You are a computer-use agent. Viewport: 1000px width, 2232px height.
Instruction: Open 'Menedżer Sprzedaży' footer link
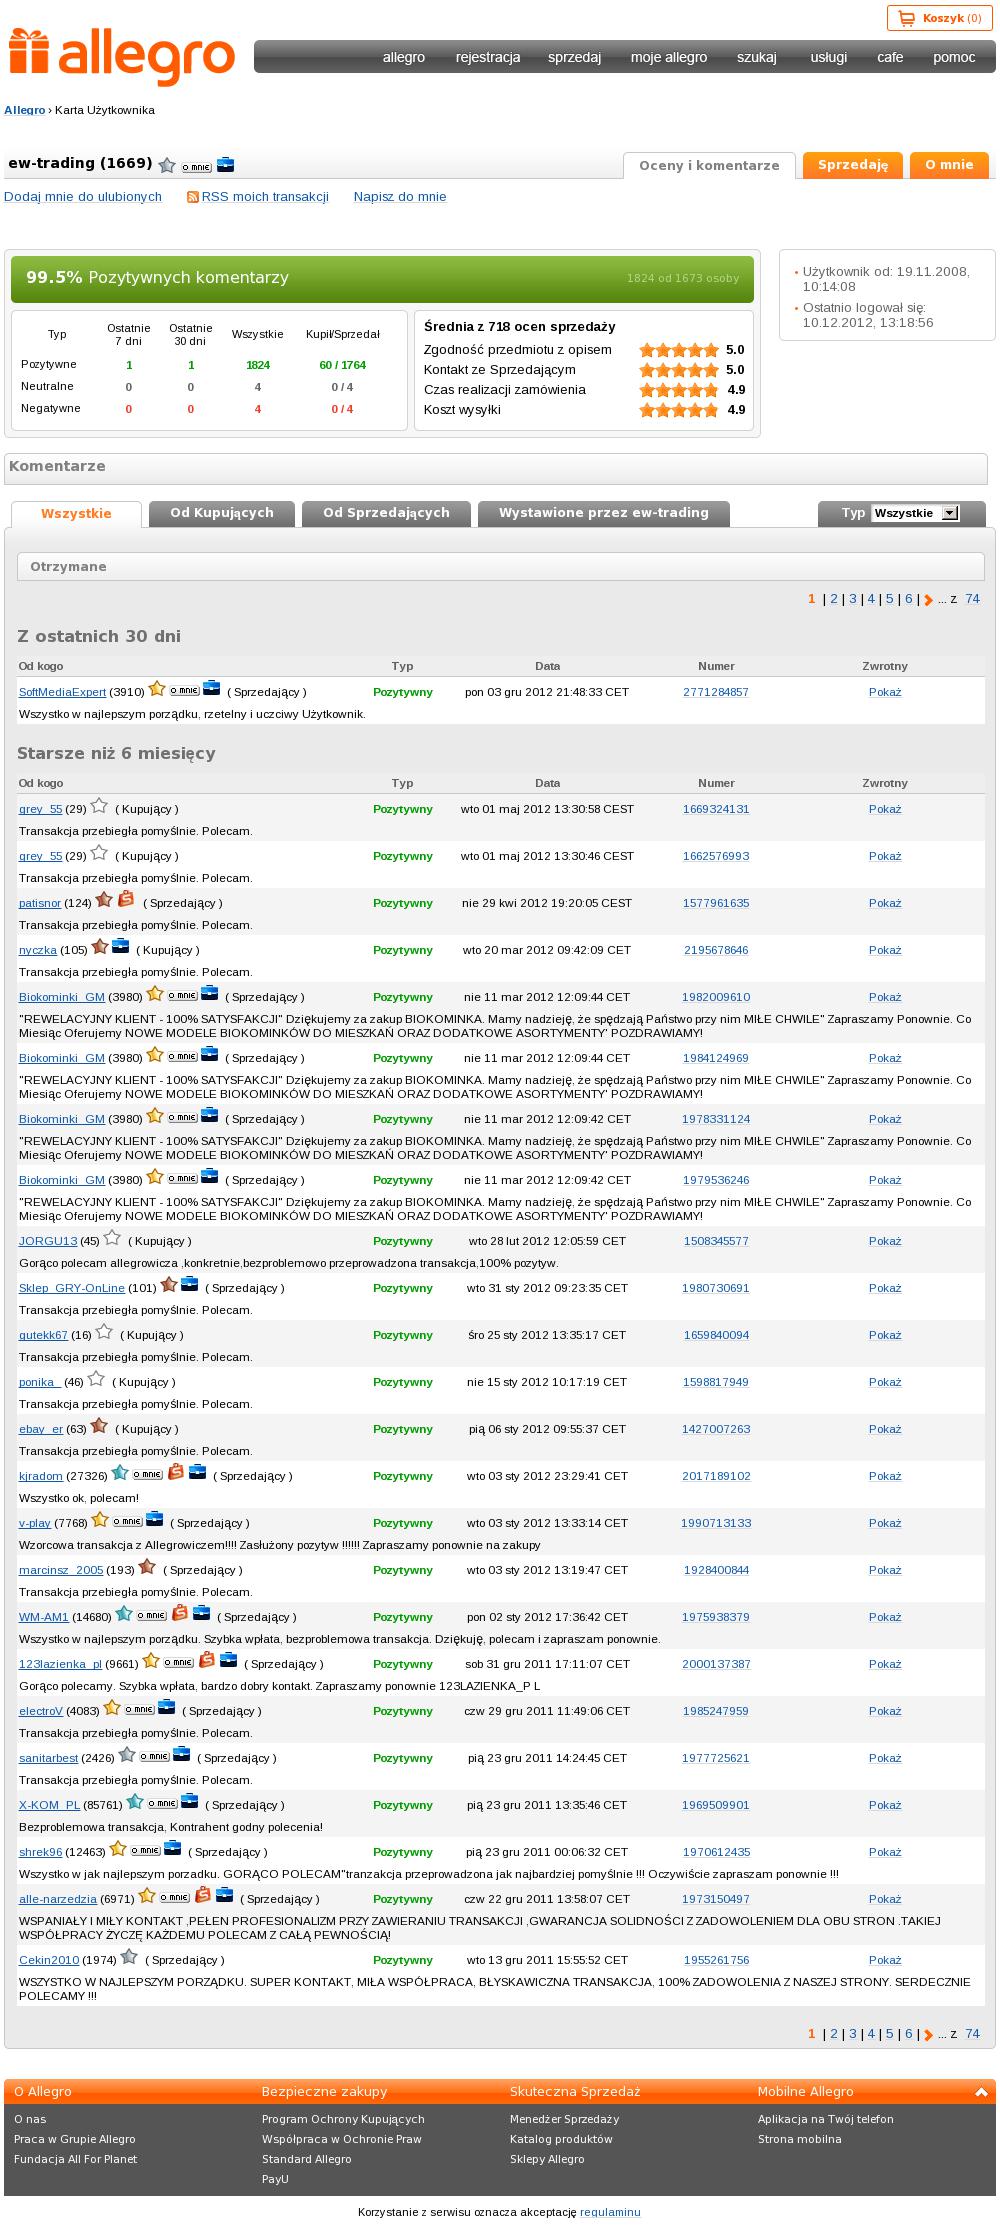[565, 2119]
